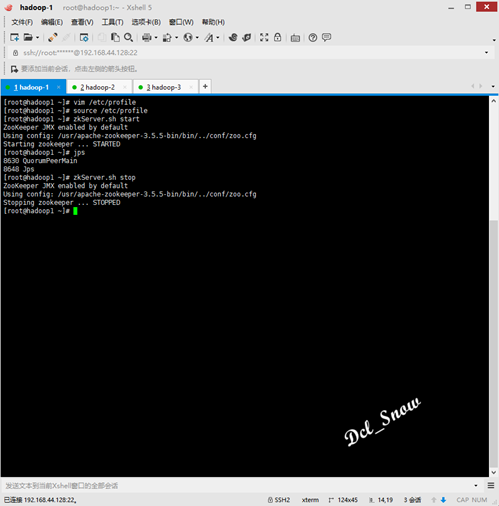
Task: Open the 窗口(W) menu
Action: (x=181, y=22)
